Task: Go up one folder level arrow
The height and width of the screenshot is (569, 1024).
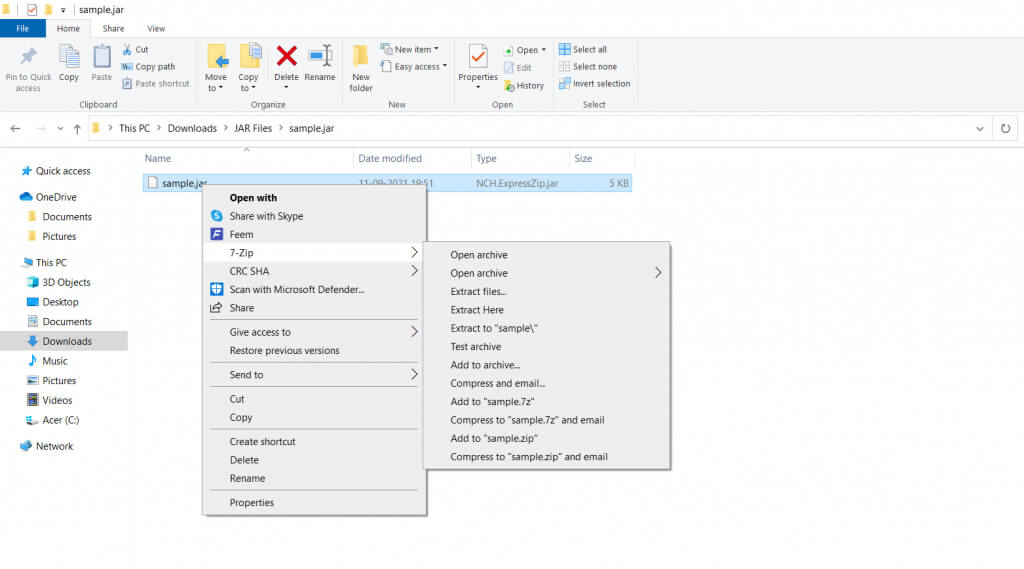Action: point(77,129)
